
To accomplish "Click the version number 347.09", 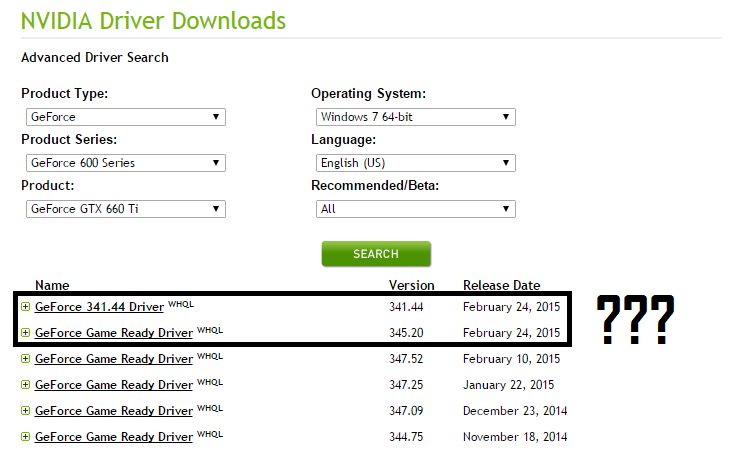I will tap(406, 411).
